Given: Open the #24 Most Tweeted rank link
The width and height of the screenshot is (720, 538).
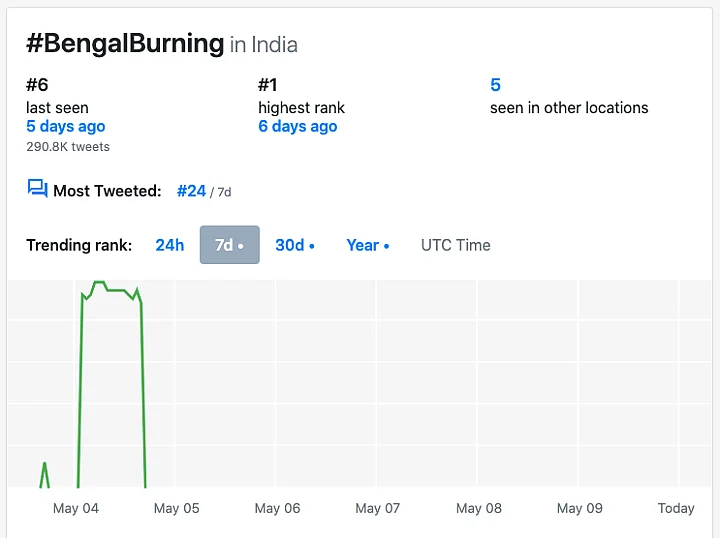Looking at the screenshot, I should click(x=191, y=190).
